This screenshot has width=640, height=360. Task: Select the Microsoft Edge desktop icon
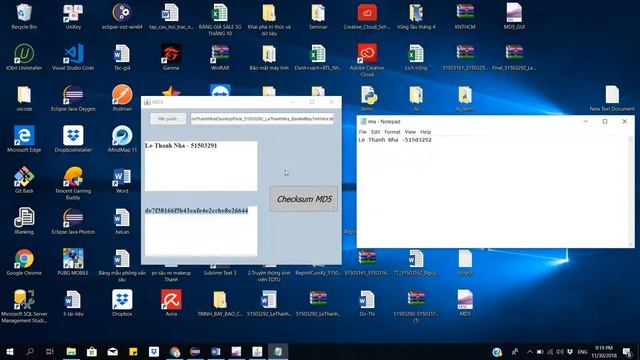click(x=24, y=139)
